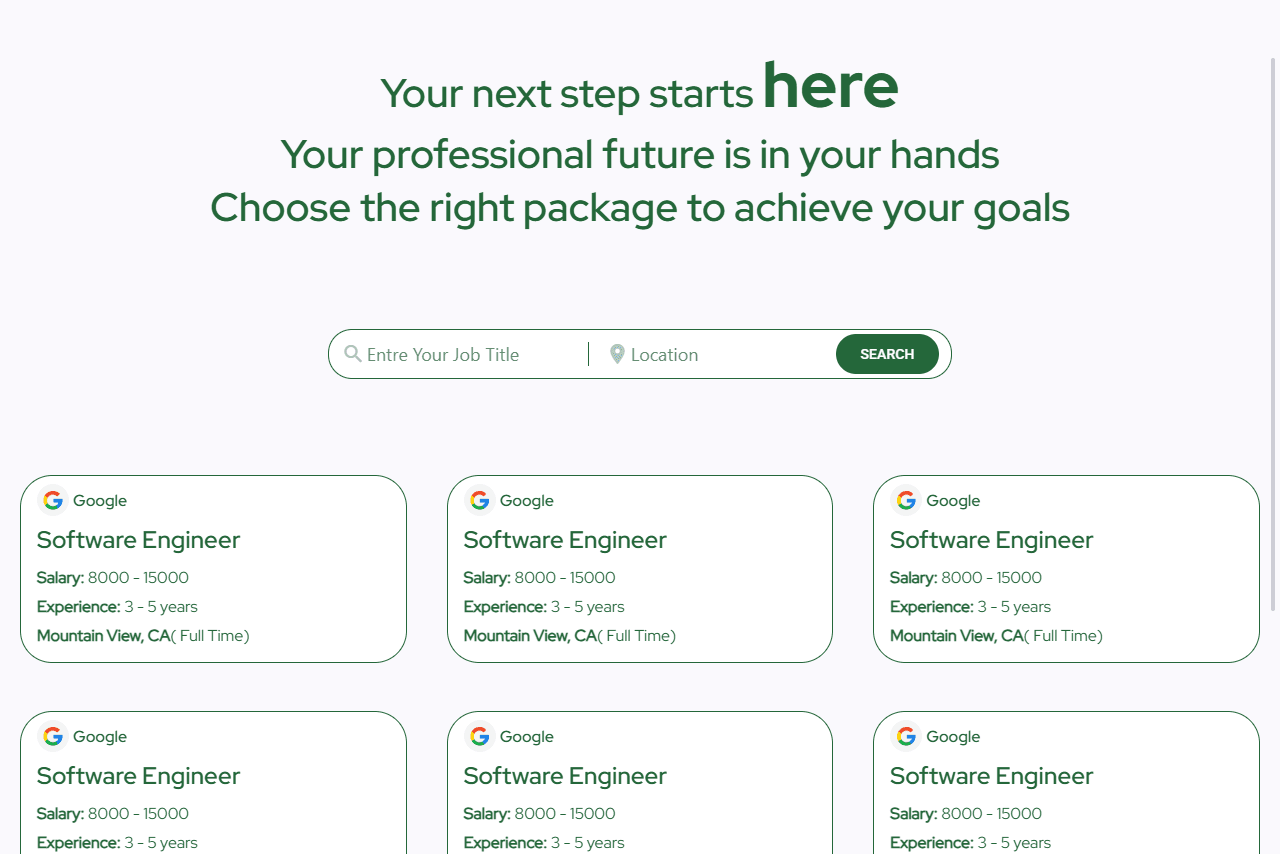Open the Software Engineer title in third card

coord(991,540)
